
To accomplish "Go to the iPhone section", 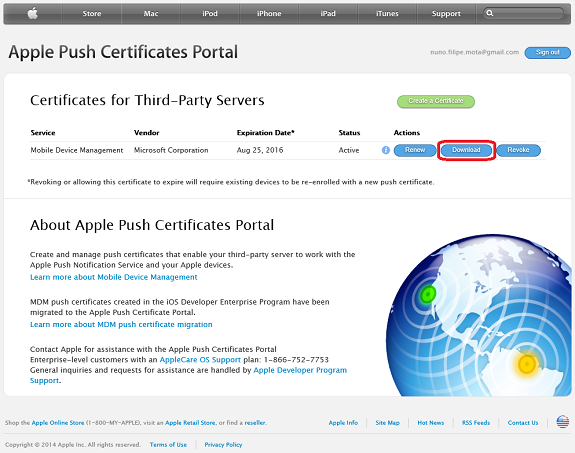I will (269, 14).
